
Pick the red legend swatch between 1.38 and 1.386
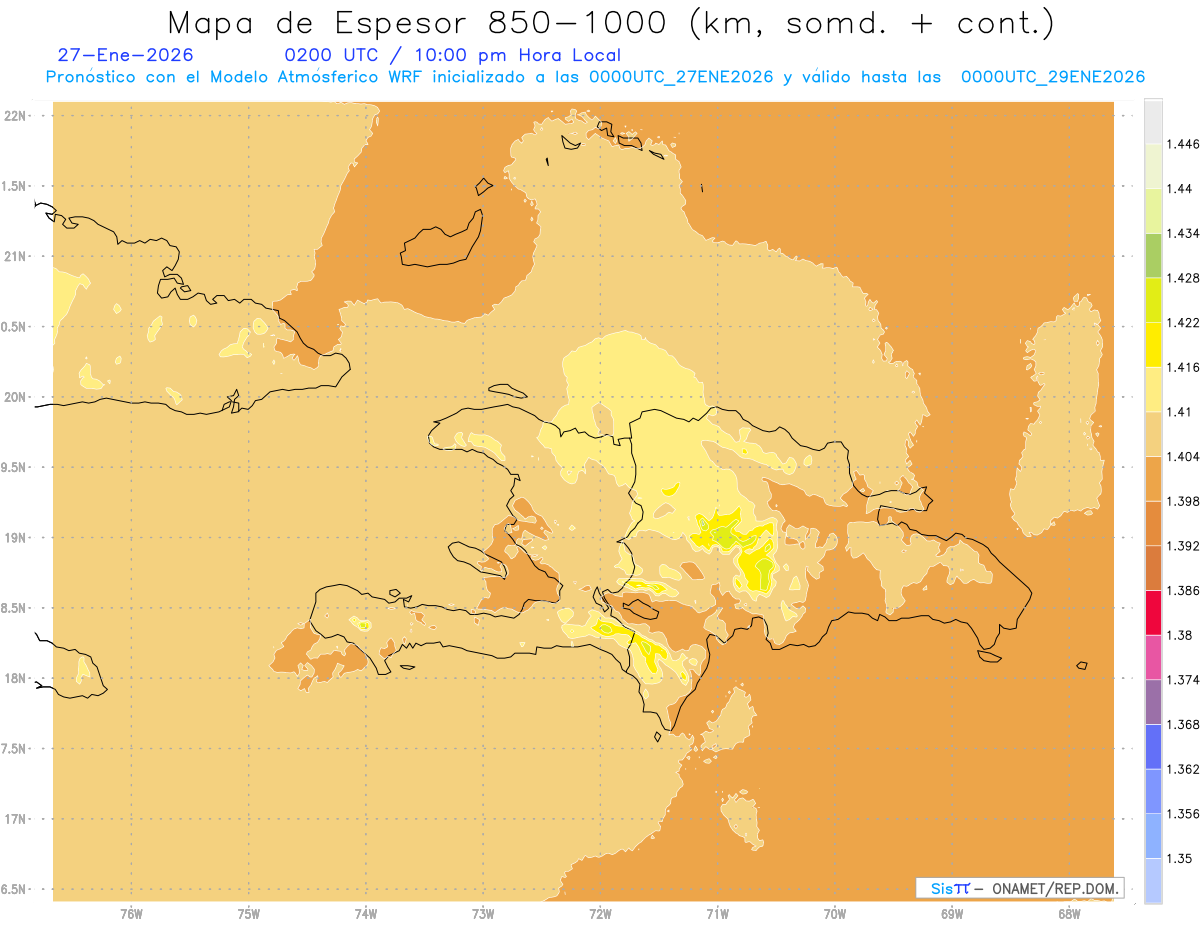pos(1153,612)
